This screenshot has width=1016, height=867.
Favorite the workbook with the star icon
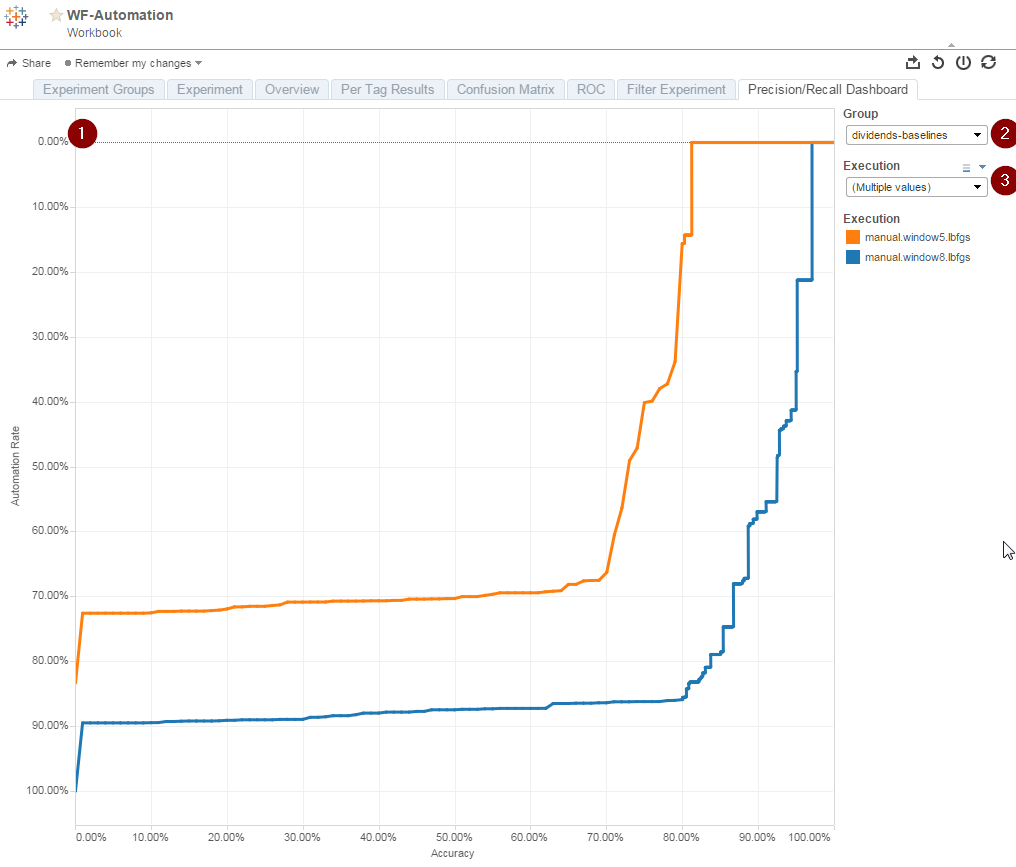[56, 15]
